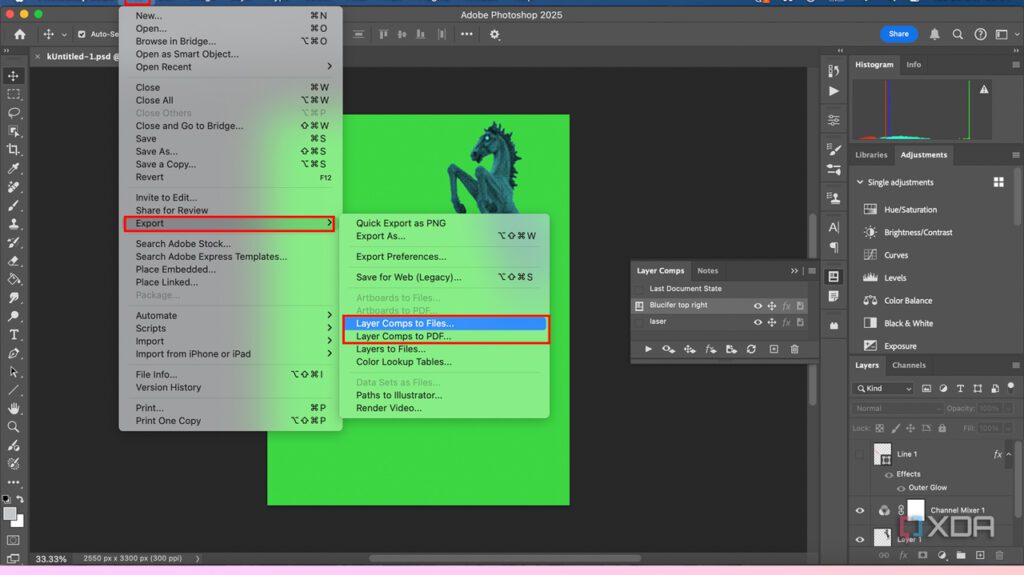This screenshot has height=575, width=1024.
Task: Open the Normal blend mode dropdown
Action: (x=897, y=408)
